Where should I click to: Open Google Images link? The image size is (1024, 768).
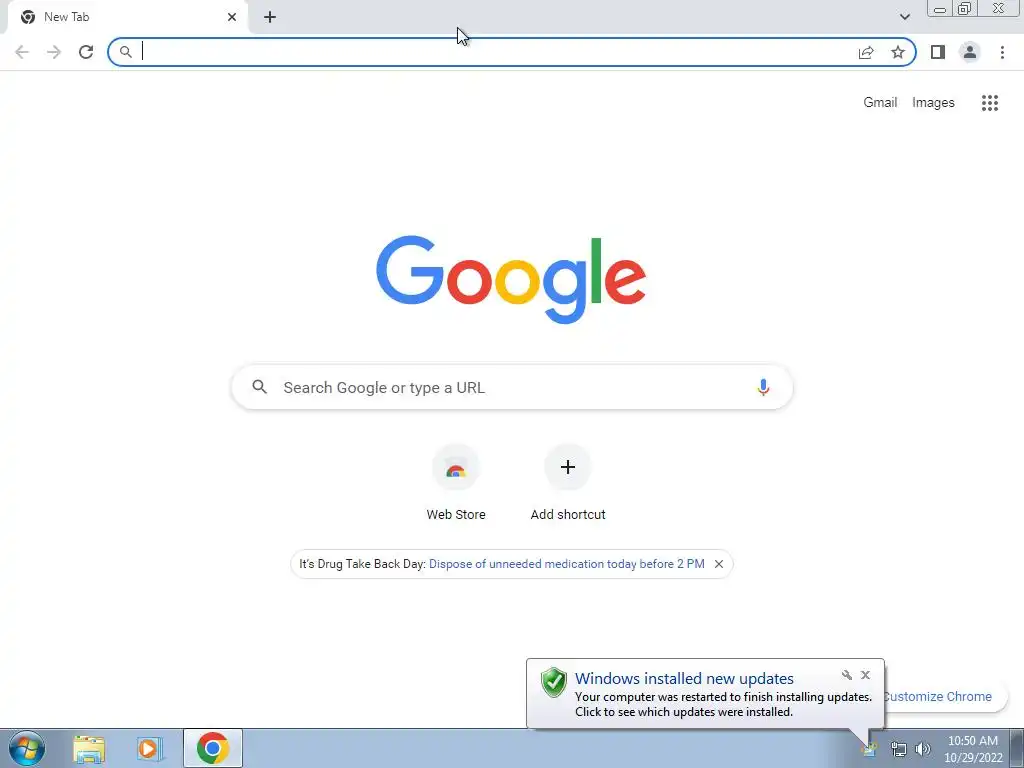pos(933,103)
